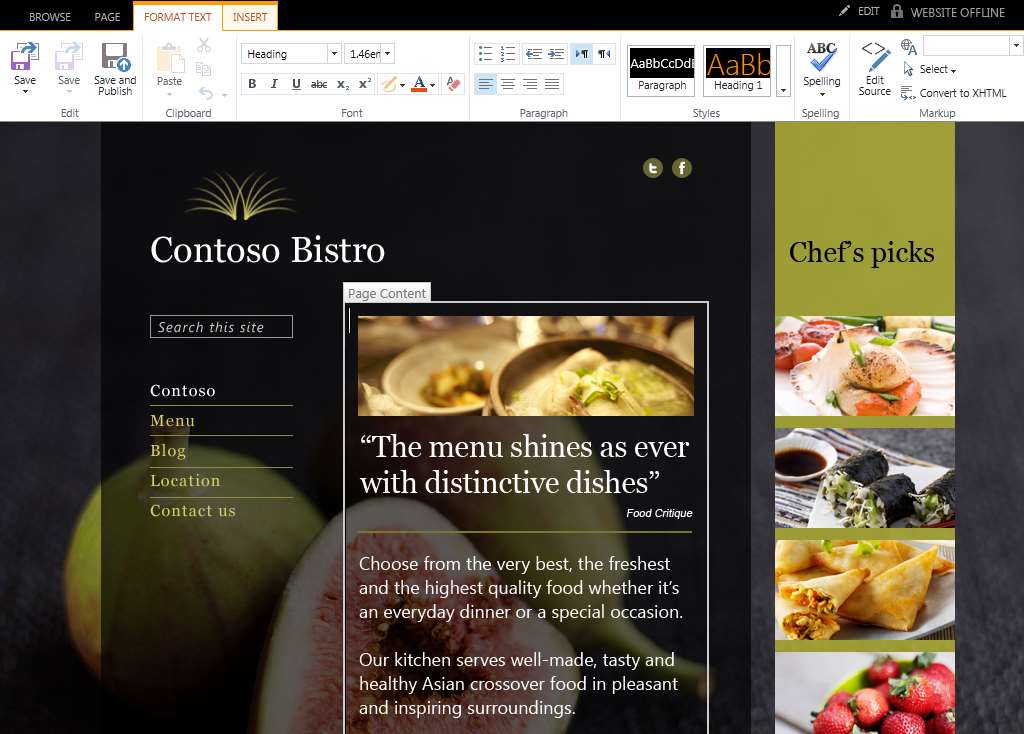
Task: Open the Spelling dropdown arrow
Action: click(x=822, y=95)
